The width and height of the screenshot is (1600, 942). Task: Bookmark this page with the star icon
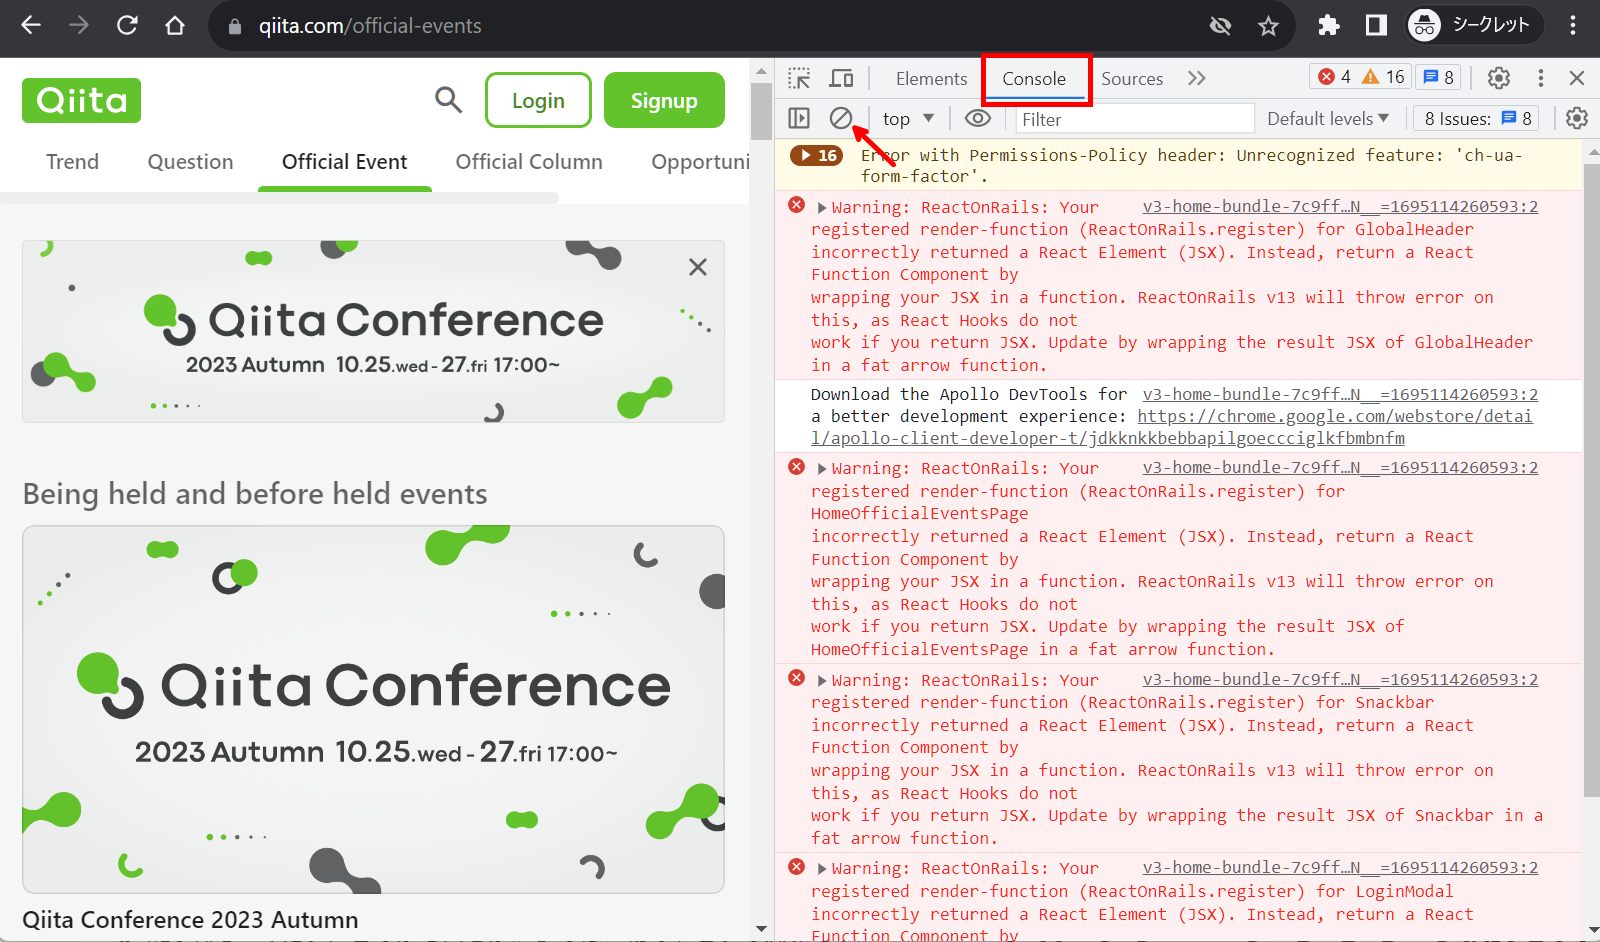click(1268, 26)
